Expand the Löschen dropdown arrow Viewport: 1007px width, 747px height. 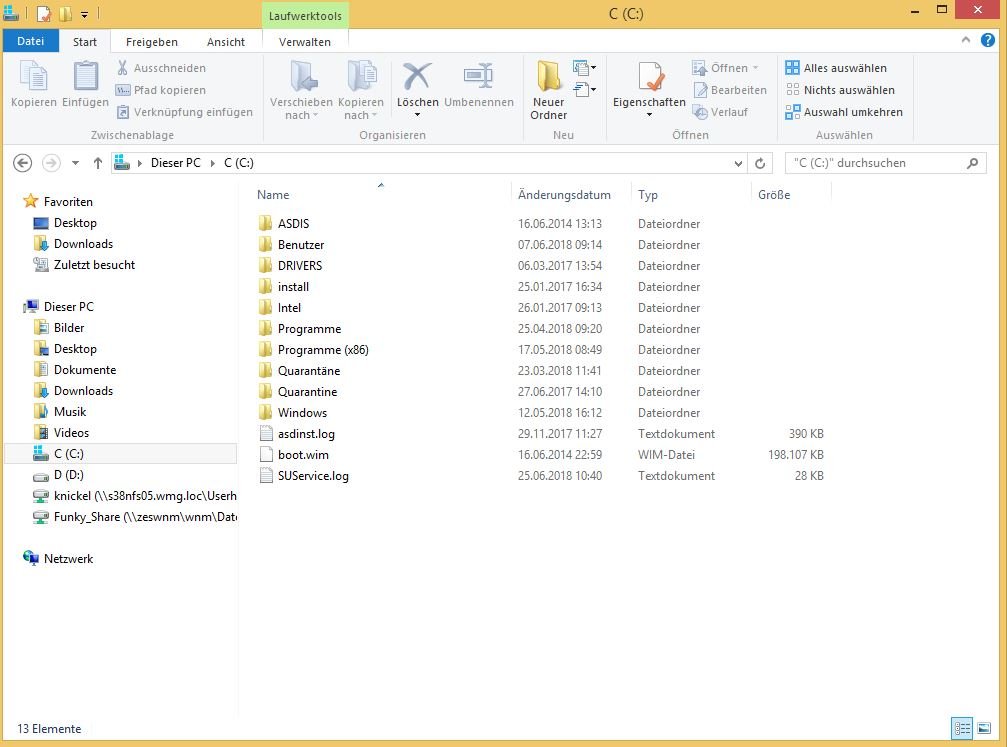pos(417,115)
